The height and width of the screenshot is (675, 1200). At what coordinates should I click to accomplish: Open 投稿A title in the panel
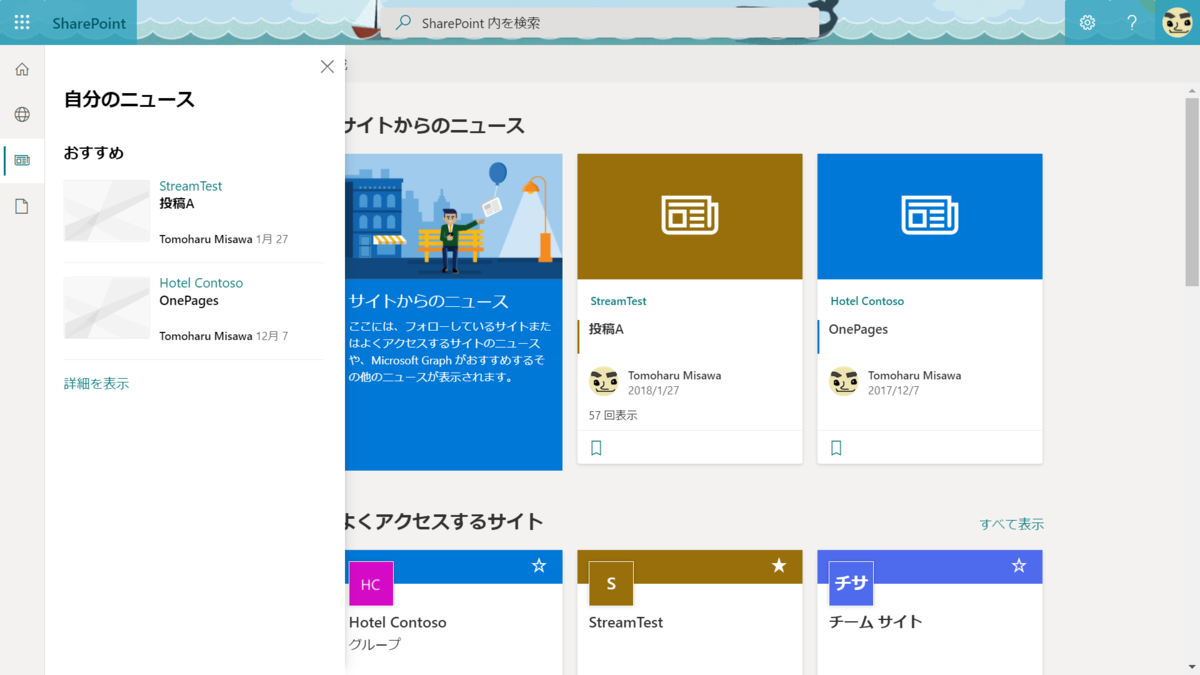tap(177, 203)
